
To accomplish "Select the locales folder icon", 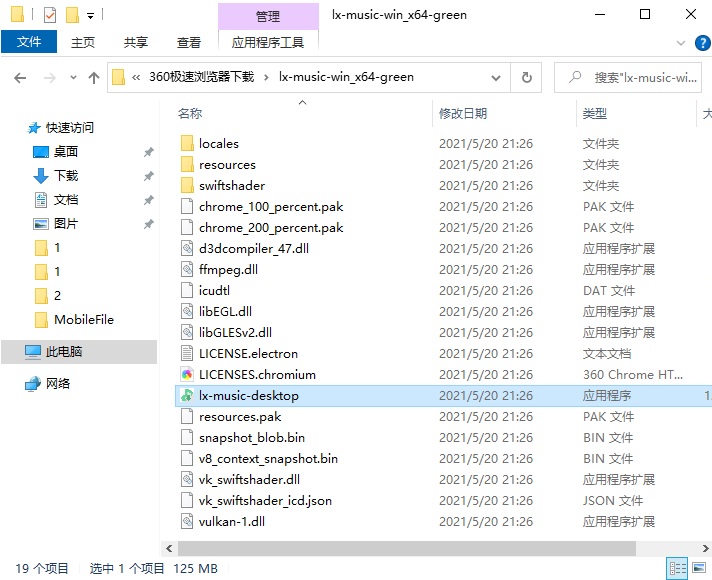I will coord(187,144).
